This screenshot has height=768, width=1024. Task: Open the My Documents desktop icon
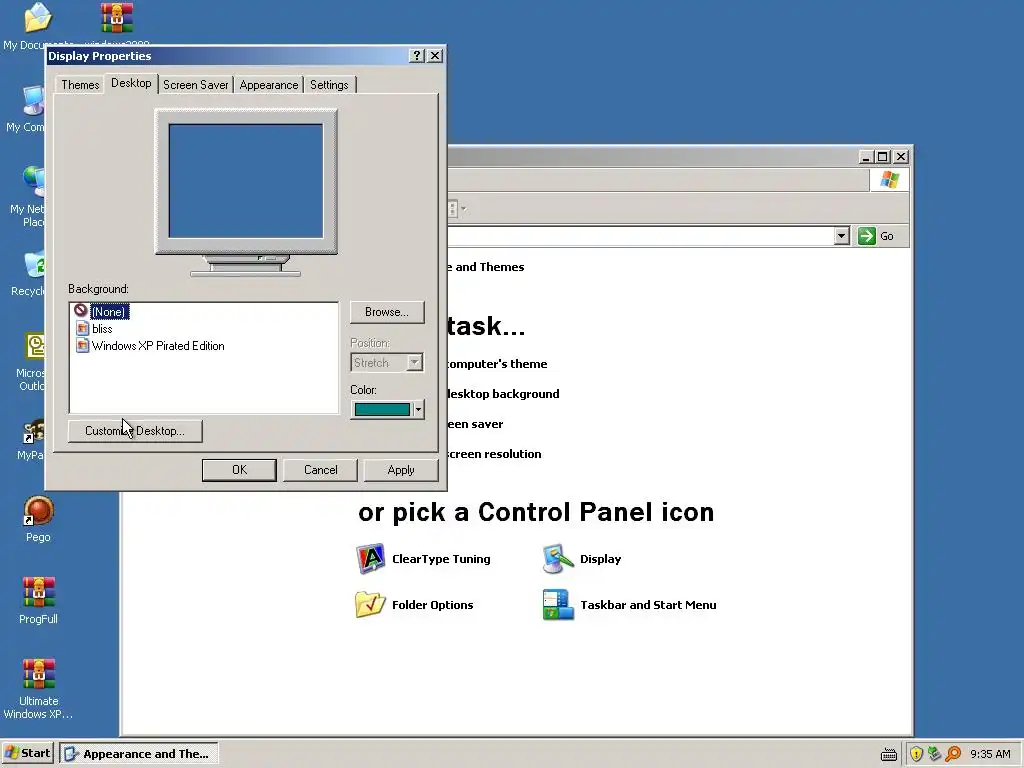(37, 18)
